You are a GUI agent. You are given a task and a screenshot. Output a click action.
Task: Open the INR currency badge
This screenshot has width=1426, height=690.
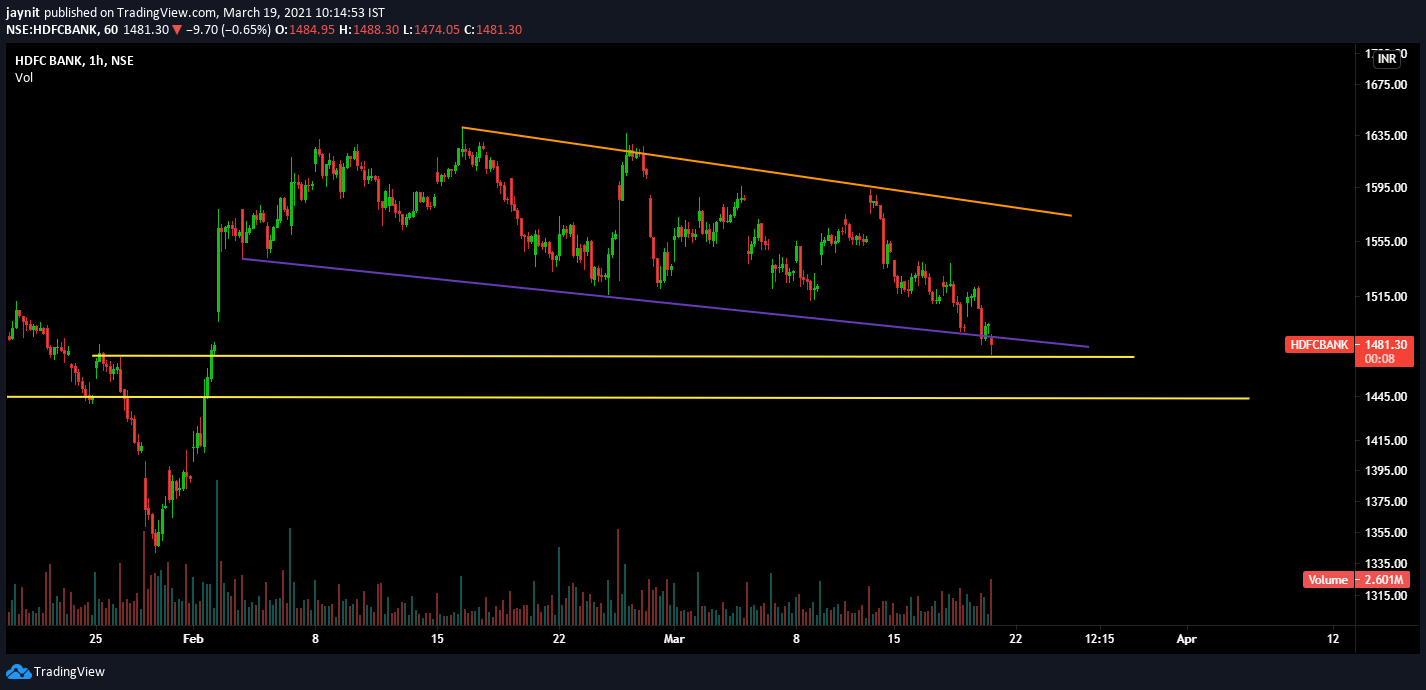(x=1387, y=59)
